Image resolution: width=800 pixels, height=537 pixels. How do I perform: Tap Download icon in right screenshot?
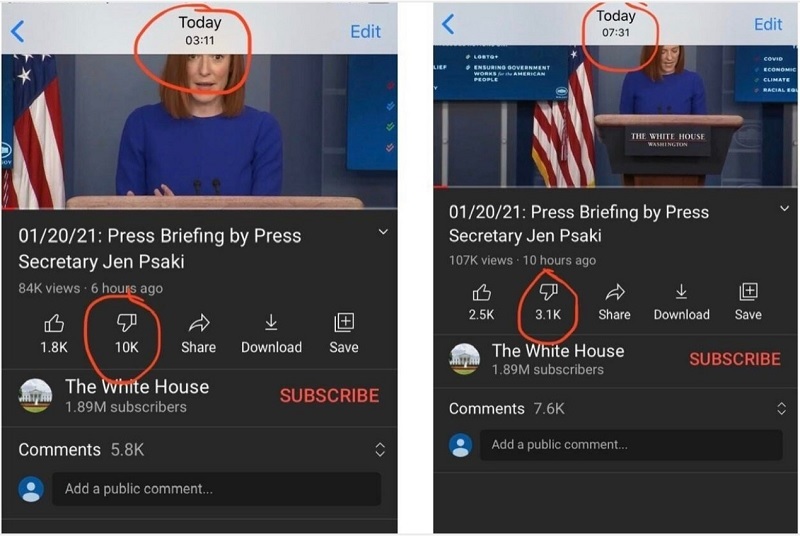click(681, 292)
